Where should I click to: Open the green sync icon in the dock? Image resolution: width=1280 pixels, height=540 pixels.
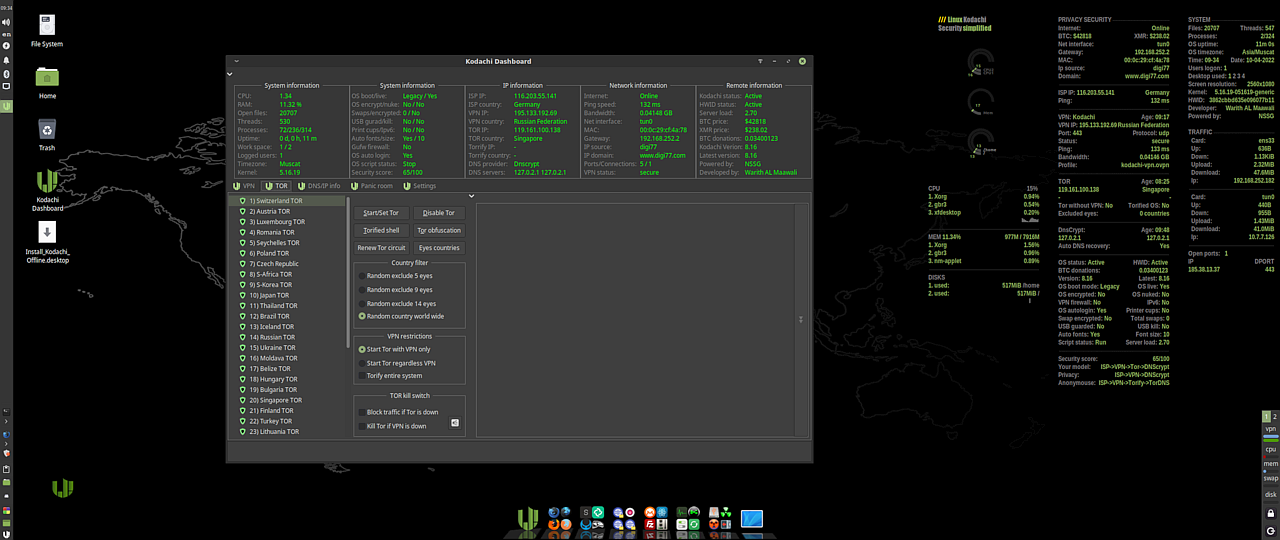(x=694, y=524)
